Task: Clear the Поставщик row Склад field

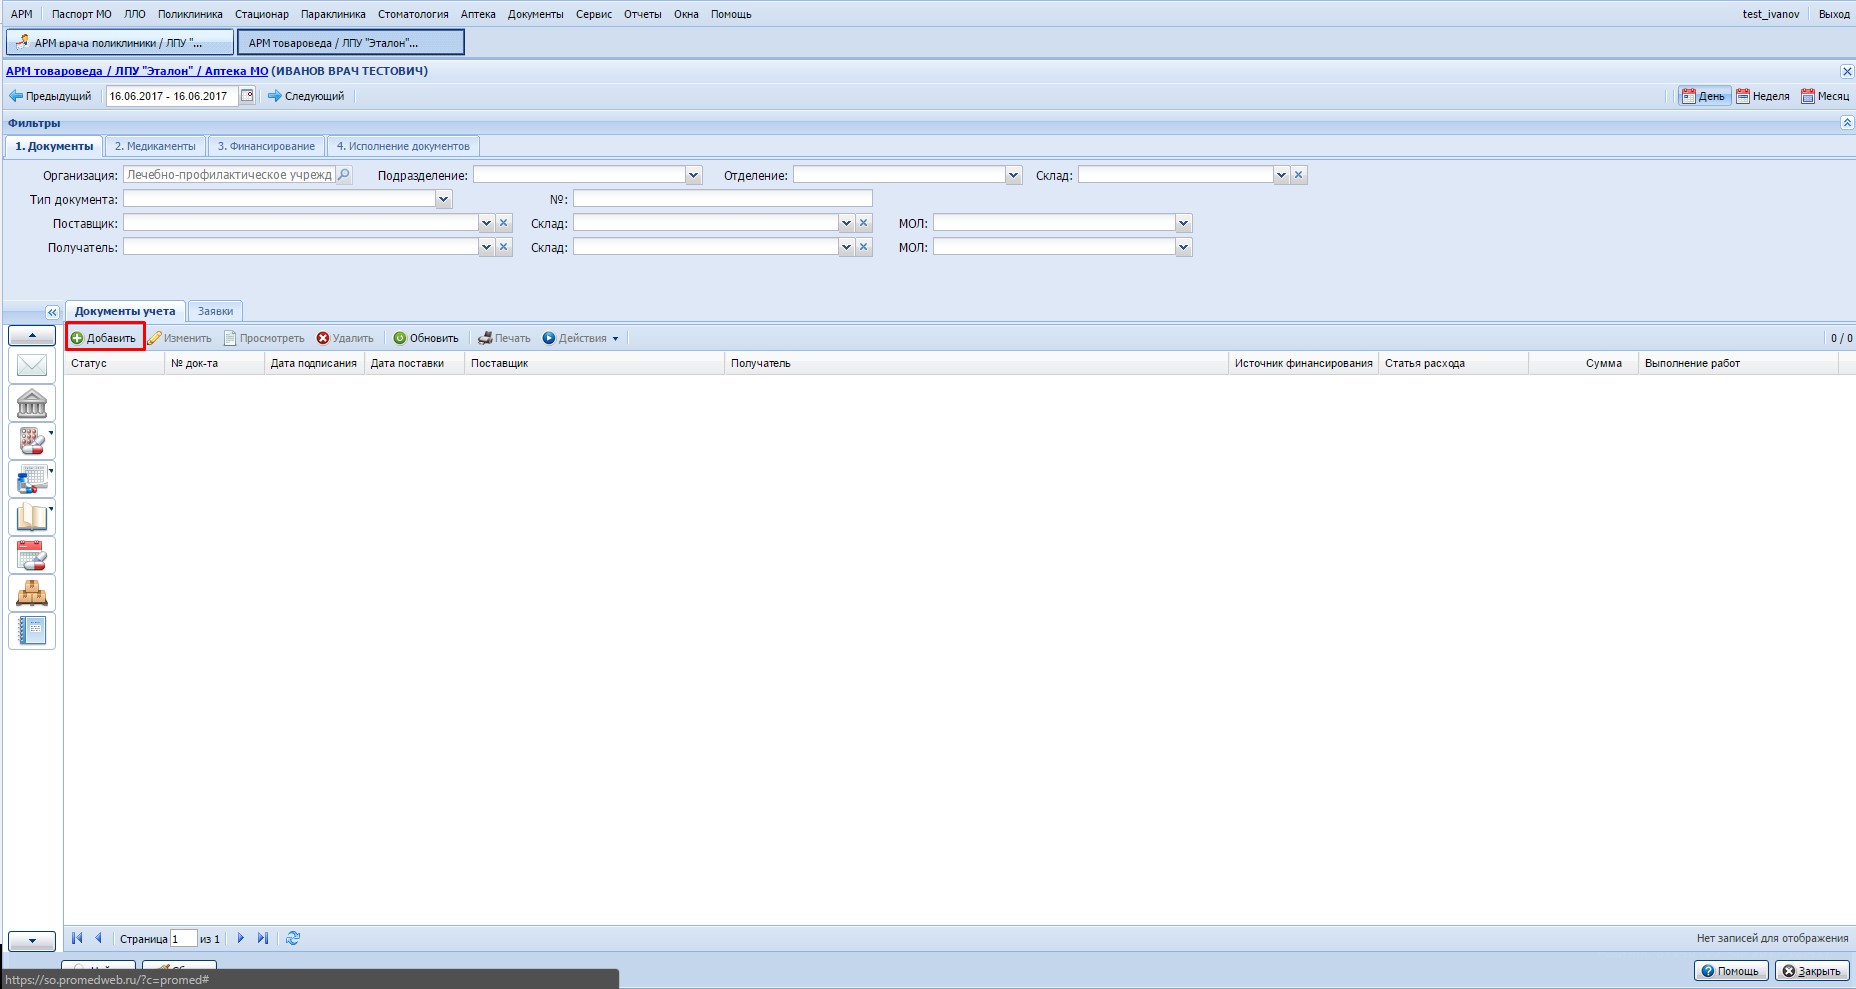Action: point(864,223)
